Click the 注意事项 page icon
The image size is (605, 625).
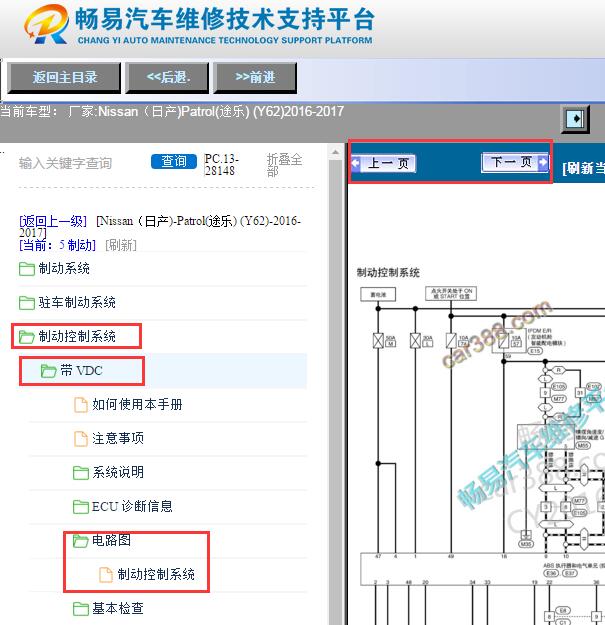[81, 438]
